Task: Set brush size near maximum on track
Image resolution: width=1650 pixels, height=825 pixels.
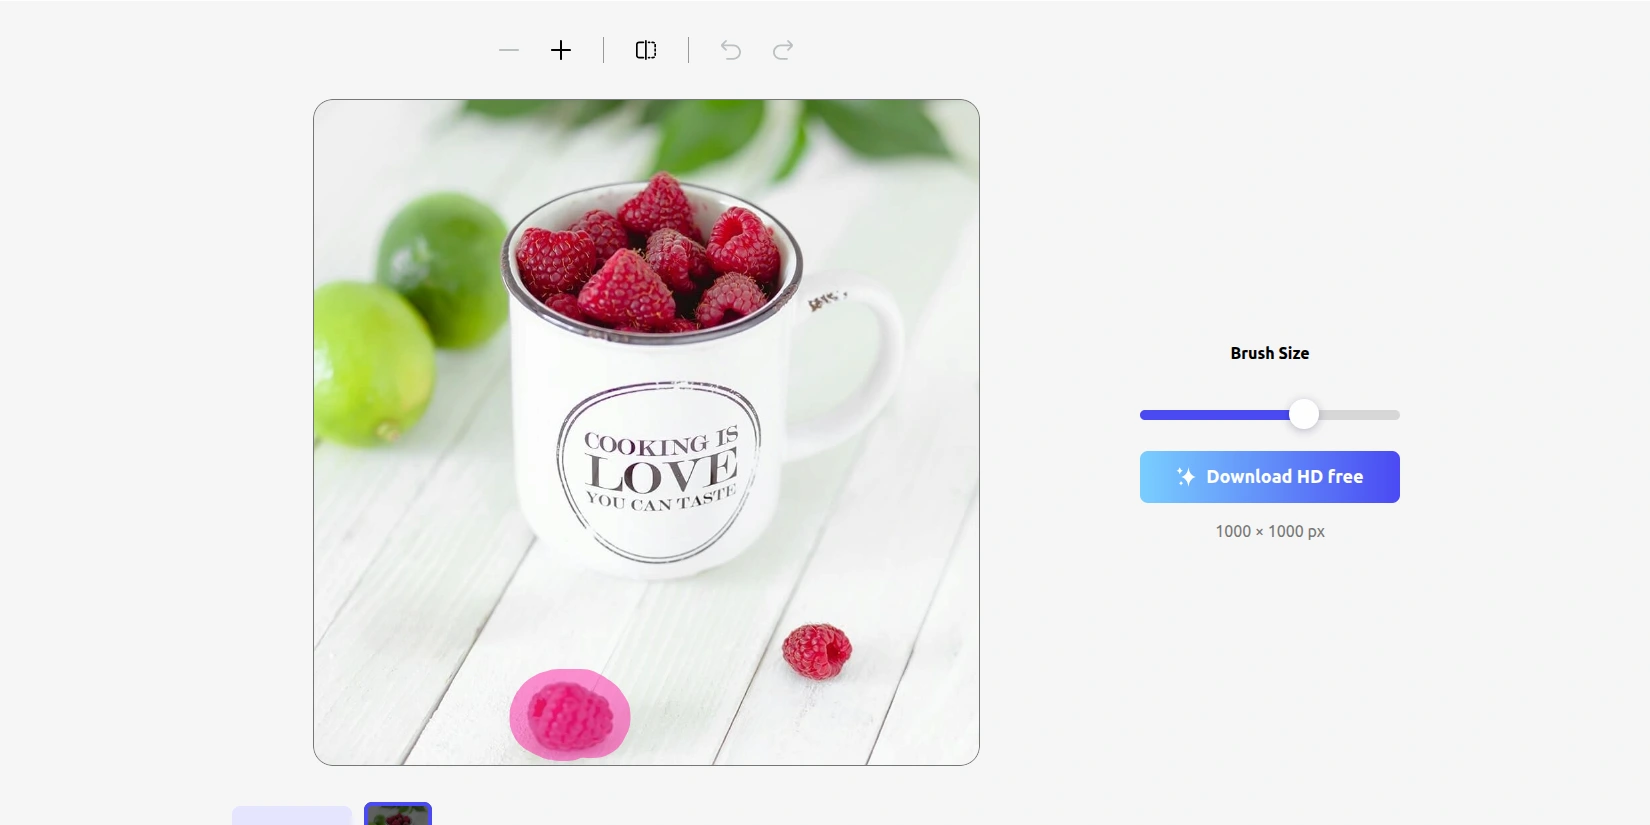Action: (1388, 415)
